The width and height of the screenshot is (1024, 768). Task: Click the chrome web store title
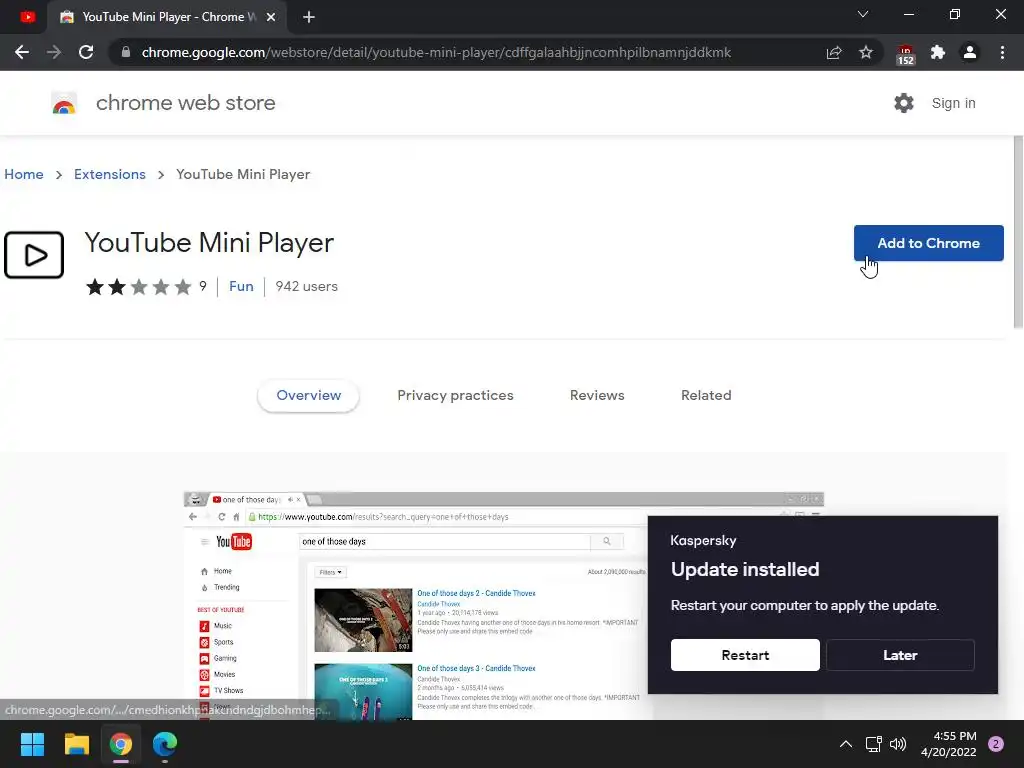tap(185, 103)
